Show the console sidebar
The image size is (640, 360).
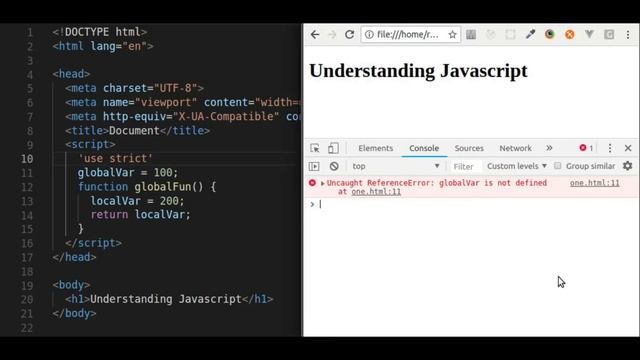coord(314,167)
